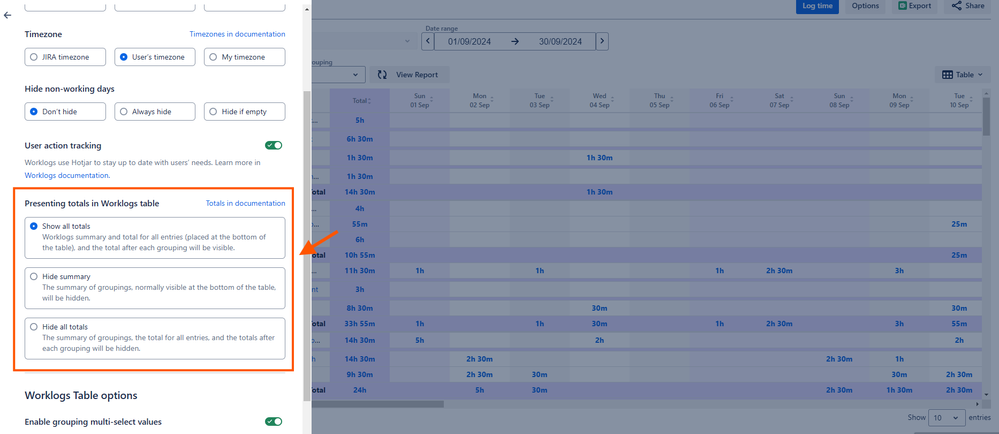Click the Export button label
Screen dimensions: 999x434
point(920,6)
